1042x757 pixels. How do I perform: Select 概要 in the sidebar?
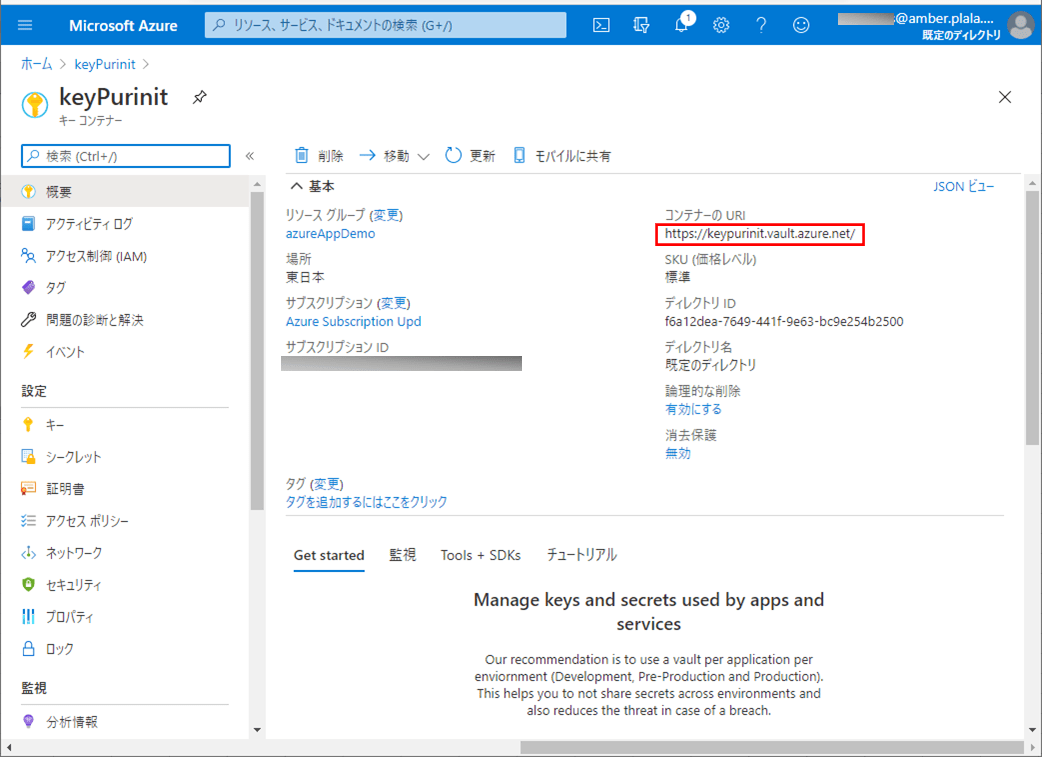coord(125,192)
